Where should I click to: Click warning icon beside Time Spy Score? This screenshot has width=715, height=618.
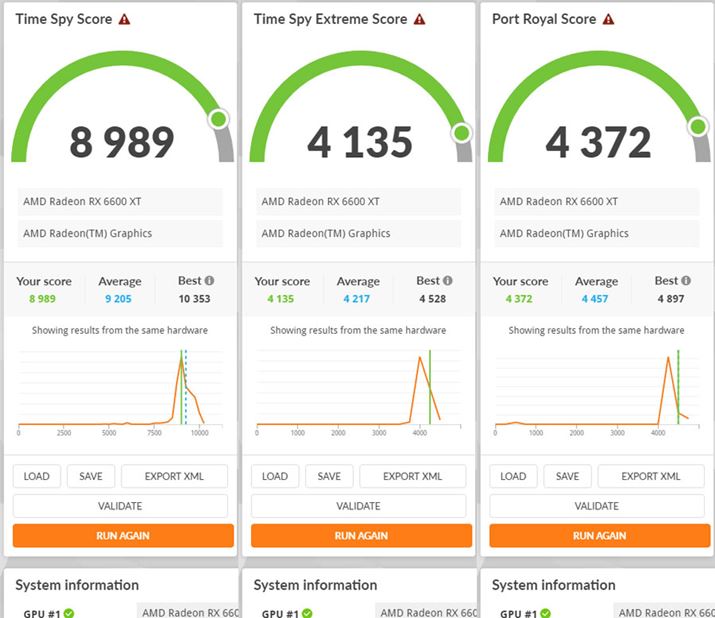point(124,19)
